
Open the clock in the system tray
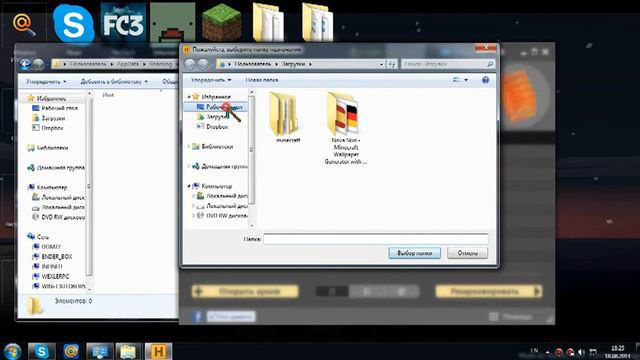coord(618,352)
